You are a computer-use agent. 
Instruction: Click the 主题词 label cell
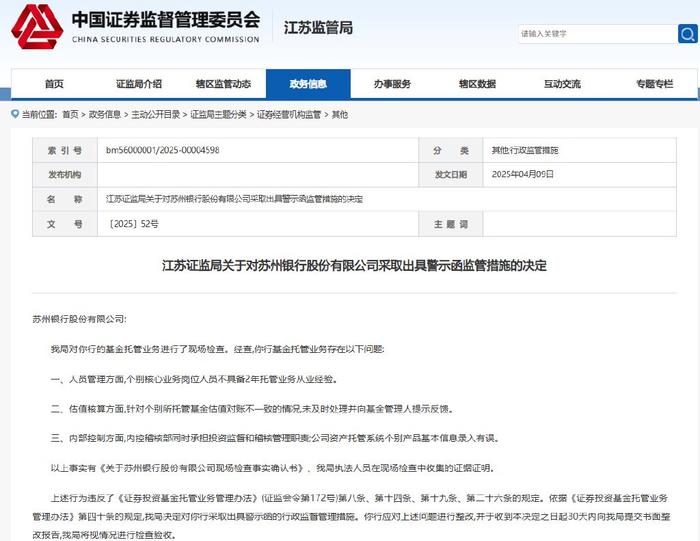pos(451,224)
